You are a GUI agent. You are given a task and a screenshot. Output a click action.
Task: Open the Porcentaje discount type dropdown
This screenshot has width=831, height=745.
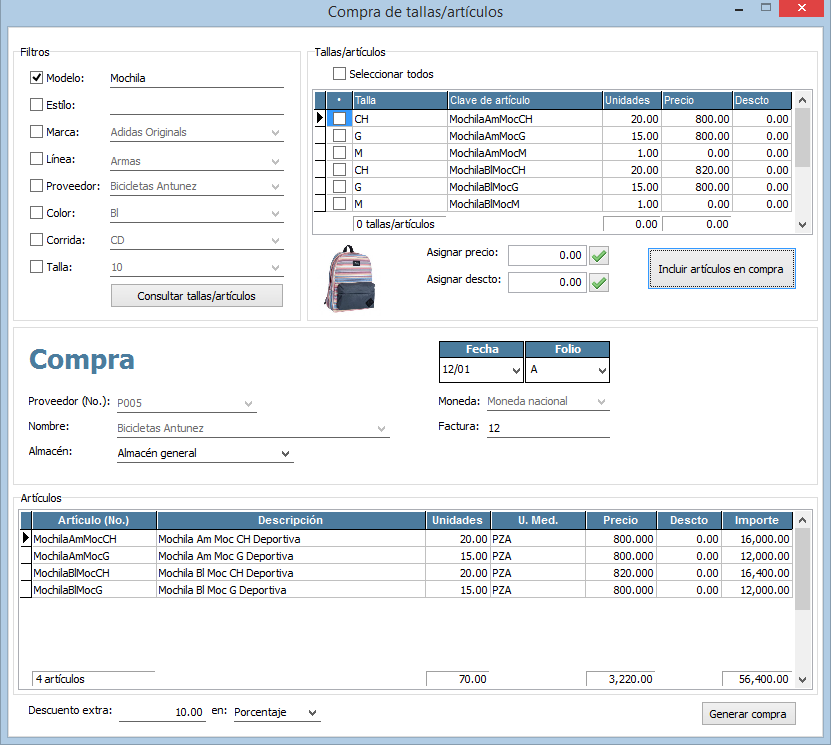click(312, 713)
